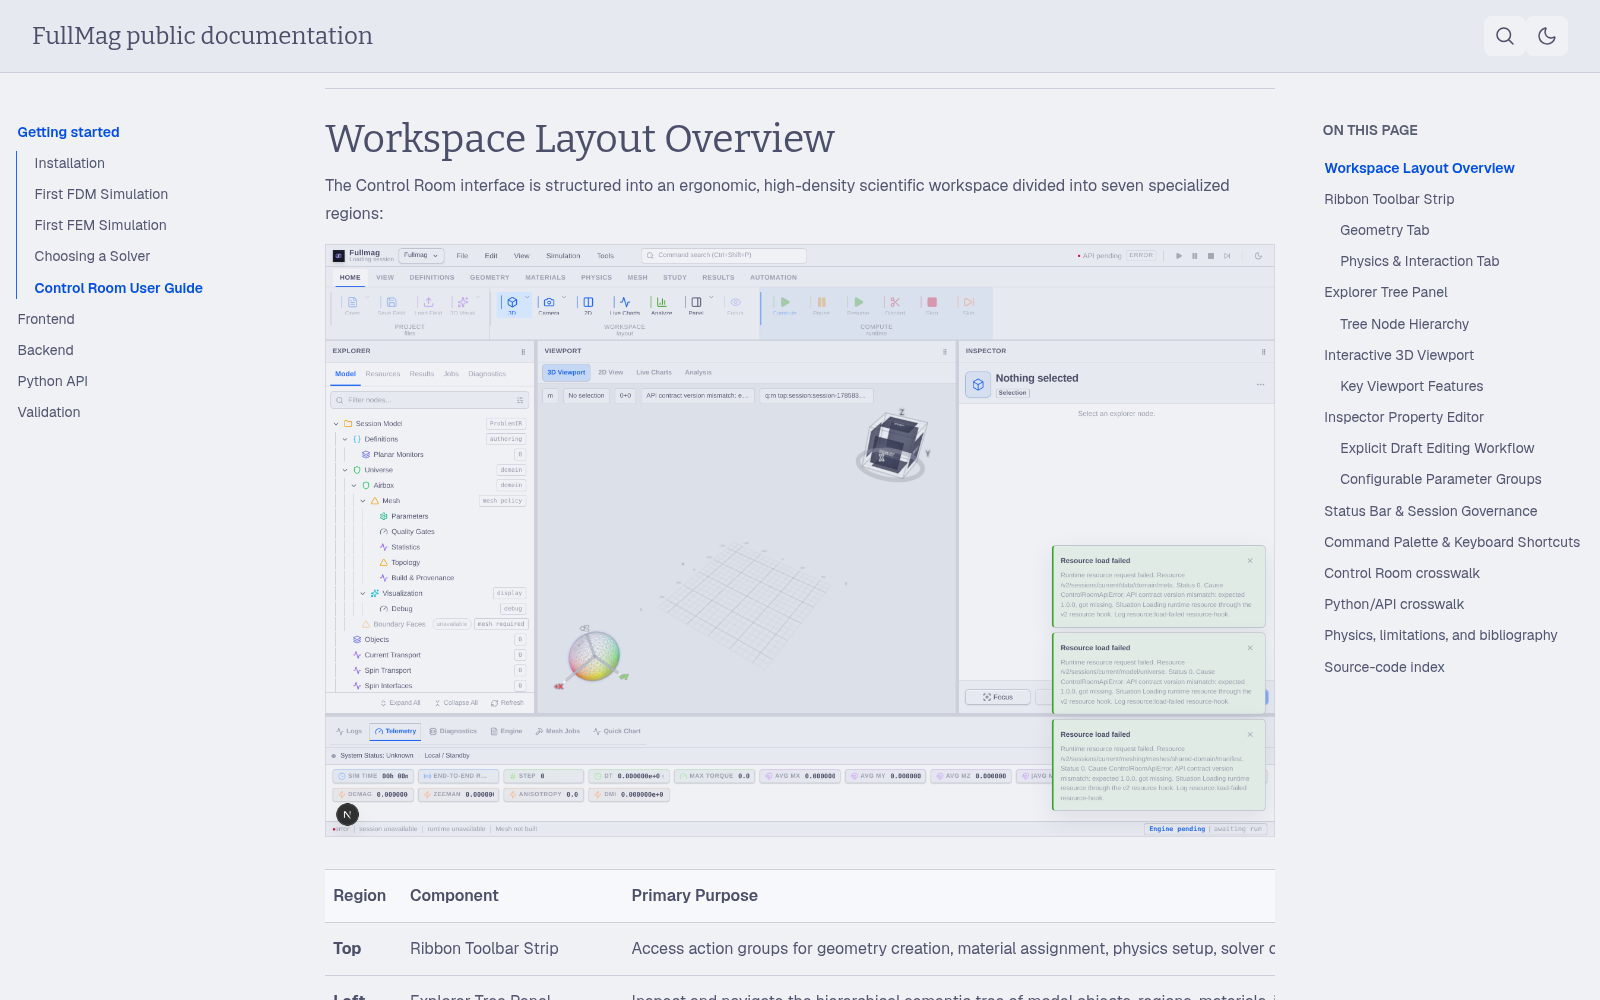Go to FullMag public documentation home
The image size is (1600, 1000).
tap(202, 36)
